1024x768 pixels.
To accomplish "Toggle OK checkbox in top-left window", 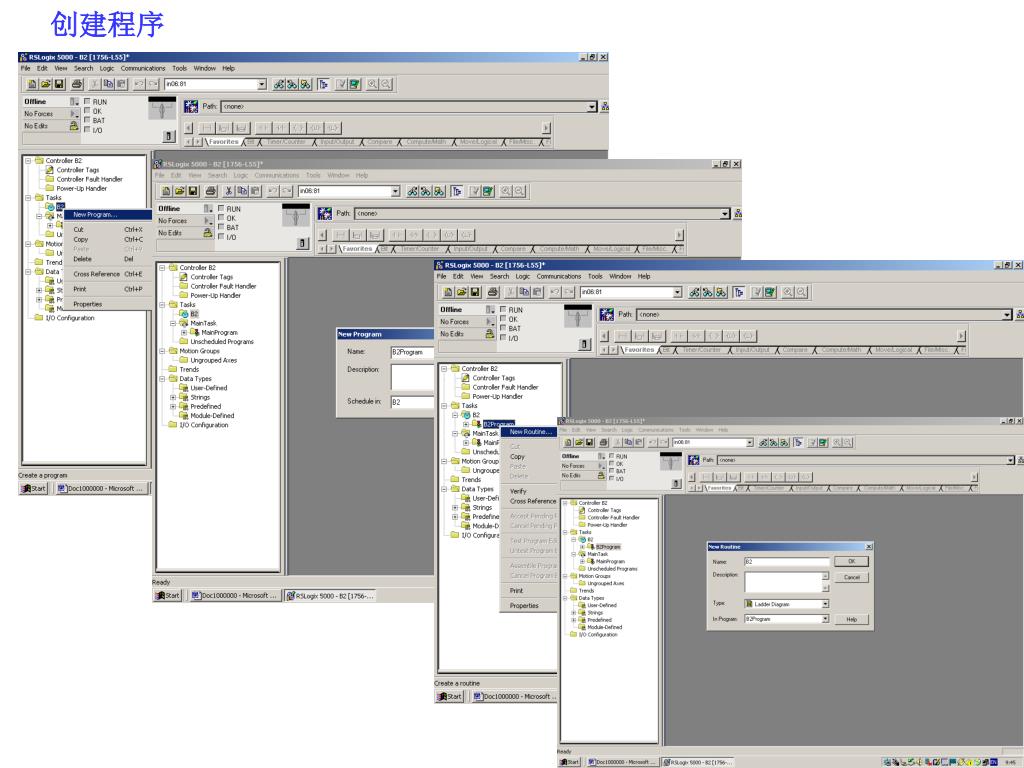I will (87, 110).
